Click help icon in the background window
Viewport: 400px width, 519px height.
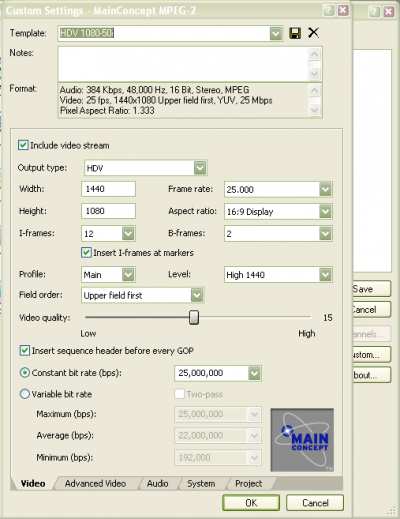point(374,12)
